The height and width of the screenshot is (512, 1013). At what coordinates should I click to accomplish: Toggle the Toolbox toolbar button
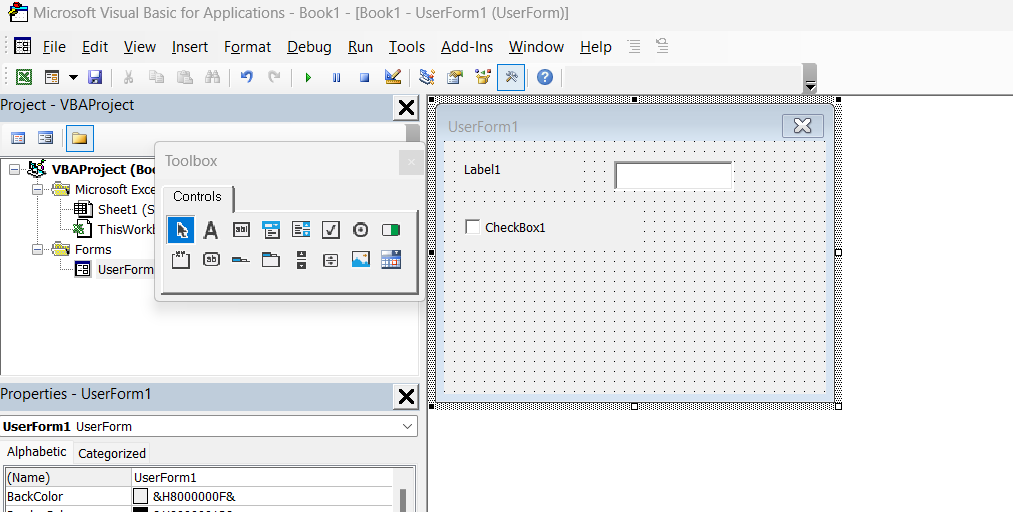(511, 77)
